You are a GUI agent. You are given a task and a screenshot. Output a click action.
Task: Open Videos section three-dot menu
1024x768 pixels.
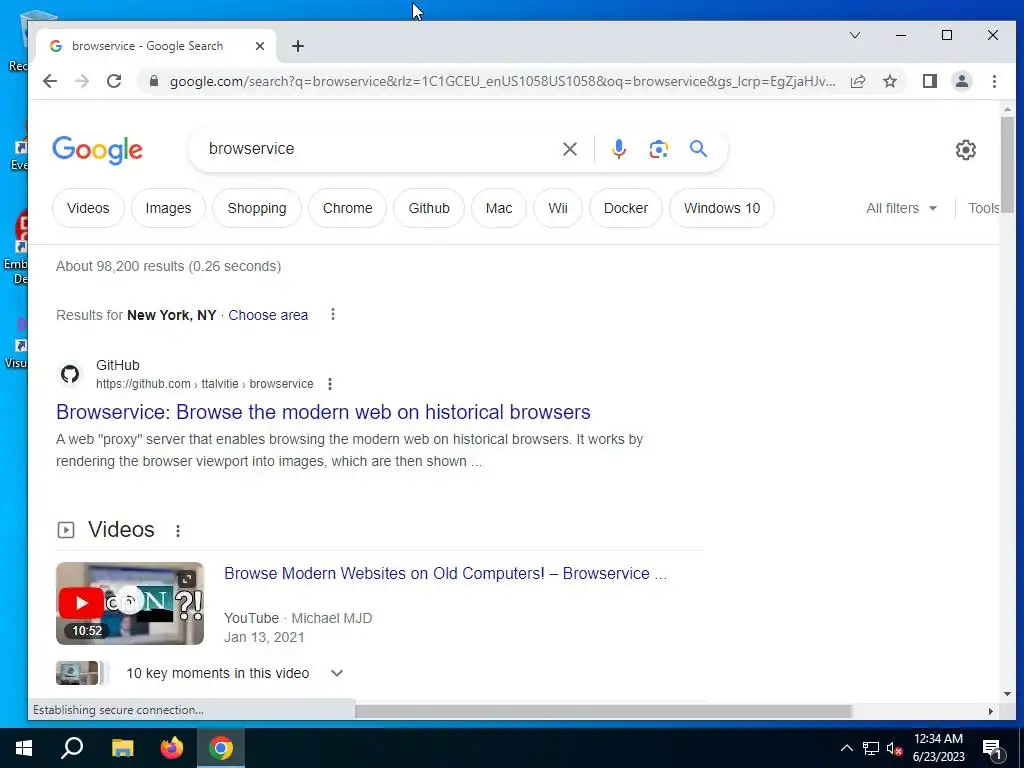(x=178, y=531)
